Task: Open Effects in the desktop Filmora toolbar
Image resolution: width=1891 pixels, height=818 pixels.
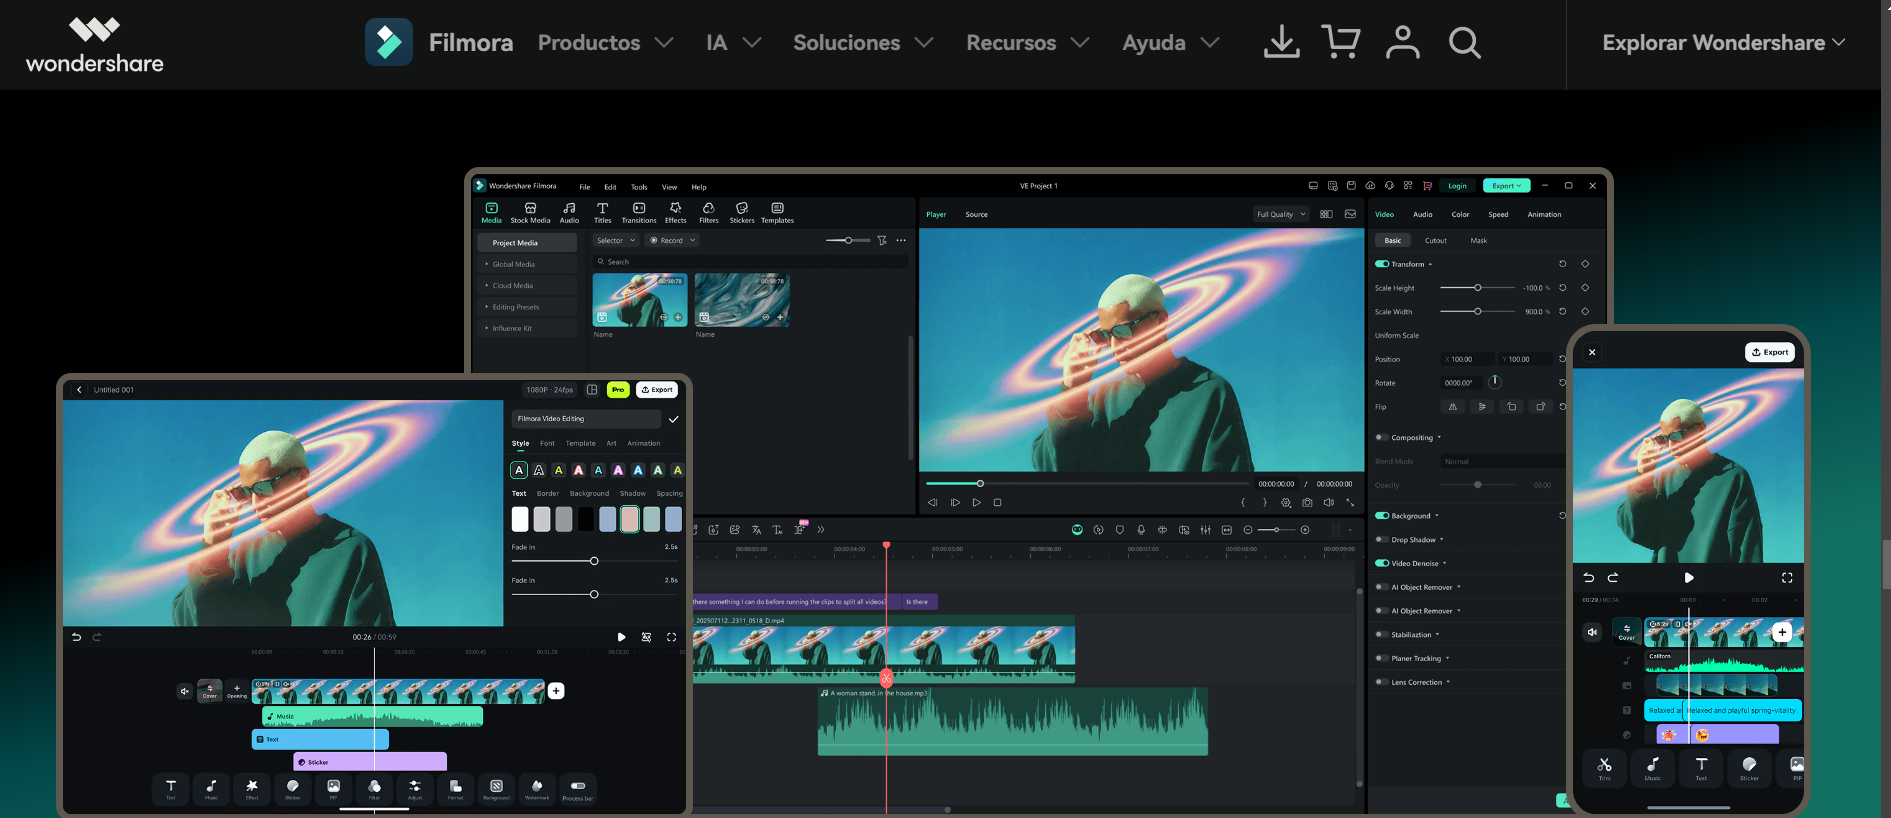Action: click(x=676, y=213)
